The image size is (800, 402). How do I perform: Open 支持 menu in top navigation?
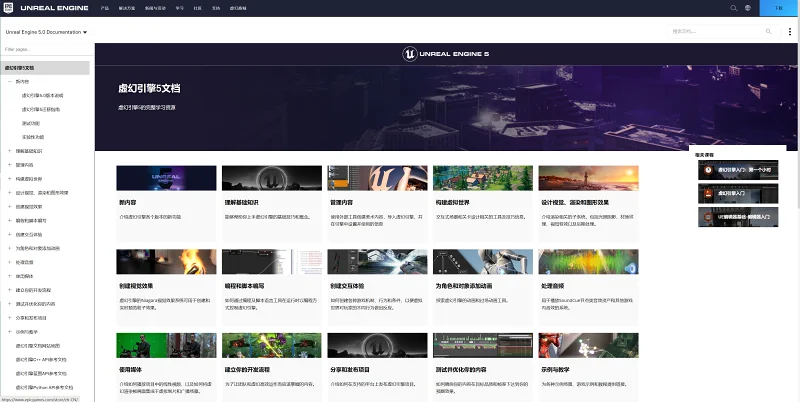pos(216,8)
